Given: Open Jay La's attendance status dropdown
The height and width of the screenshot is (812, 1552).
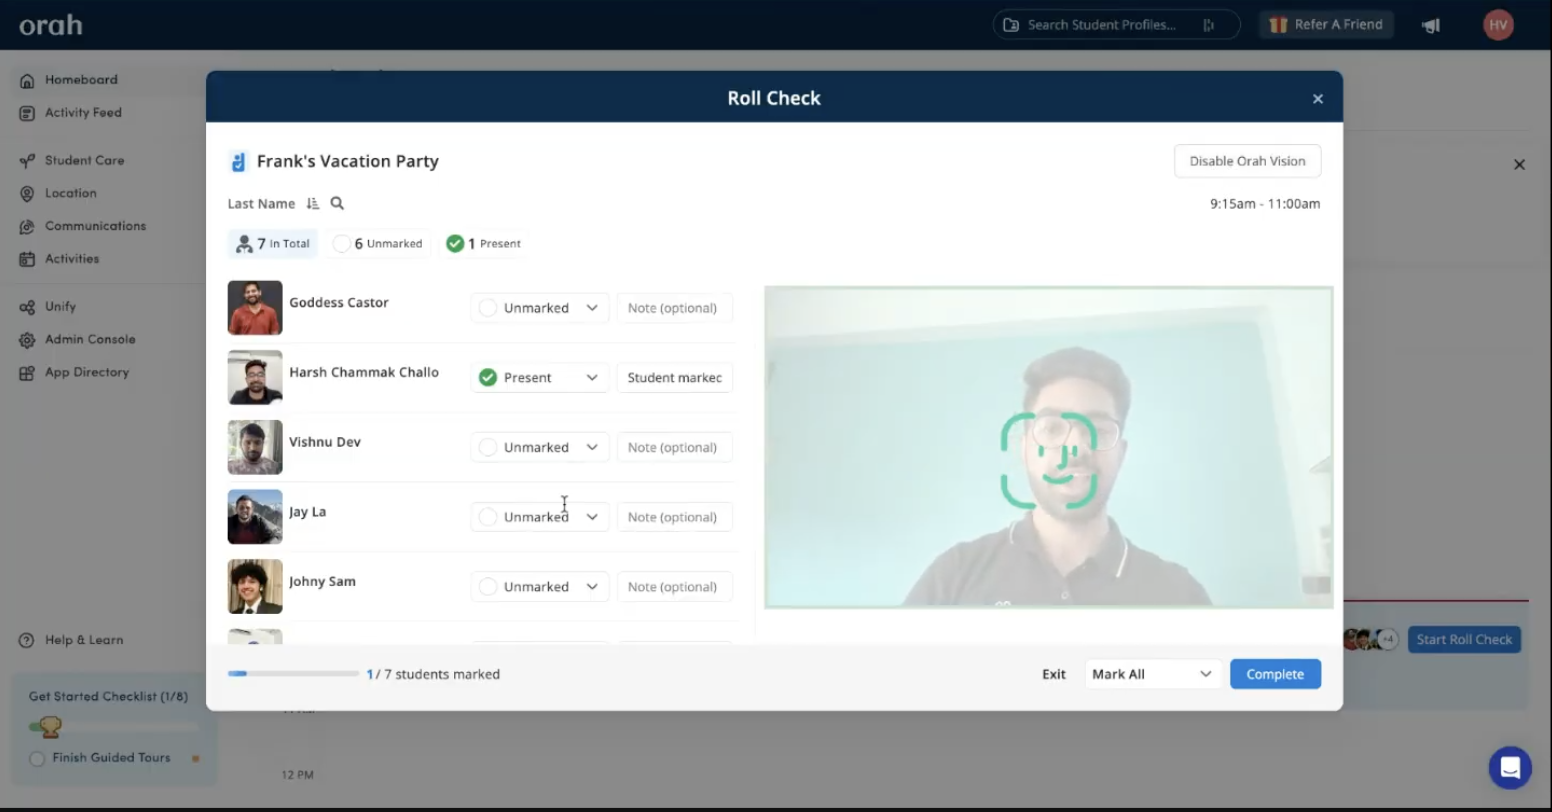Looking at the screenshot, I should (x=540, y=517).
